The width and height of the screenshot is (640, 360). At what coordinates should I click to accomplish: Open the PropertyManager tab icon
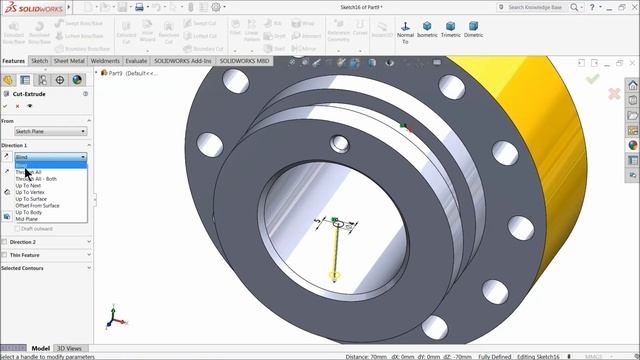pos(25,80)
